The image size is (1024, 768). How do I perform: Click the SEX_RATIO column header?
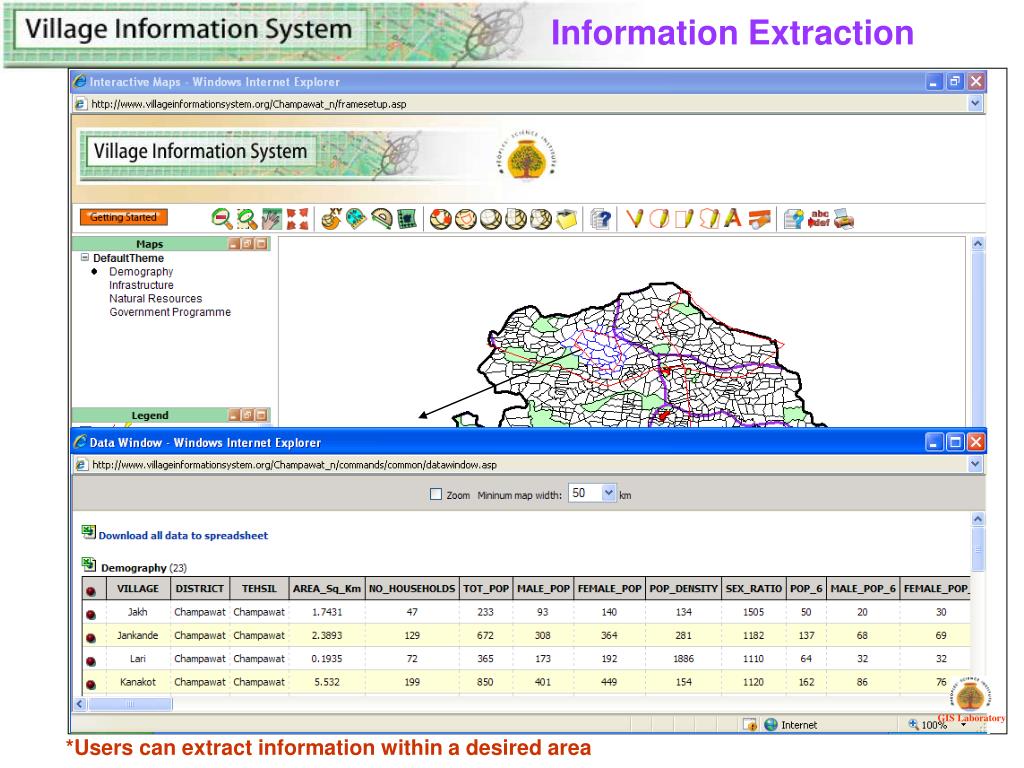754,588
